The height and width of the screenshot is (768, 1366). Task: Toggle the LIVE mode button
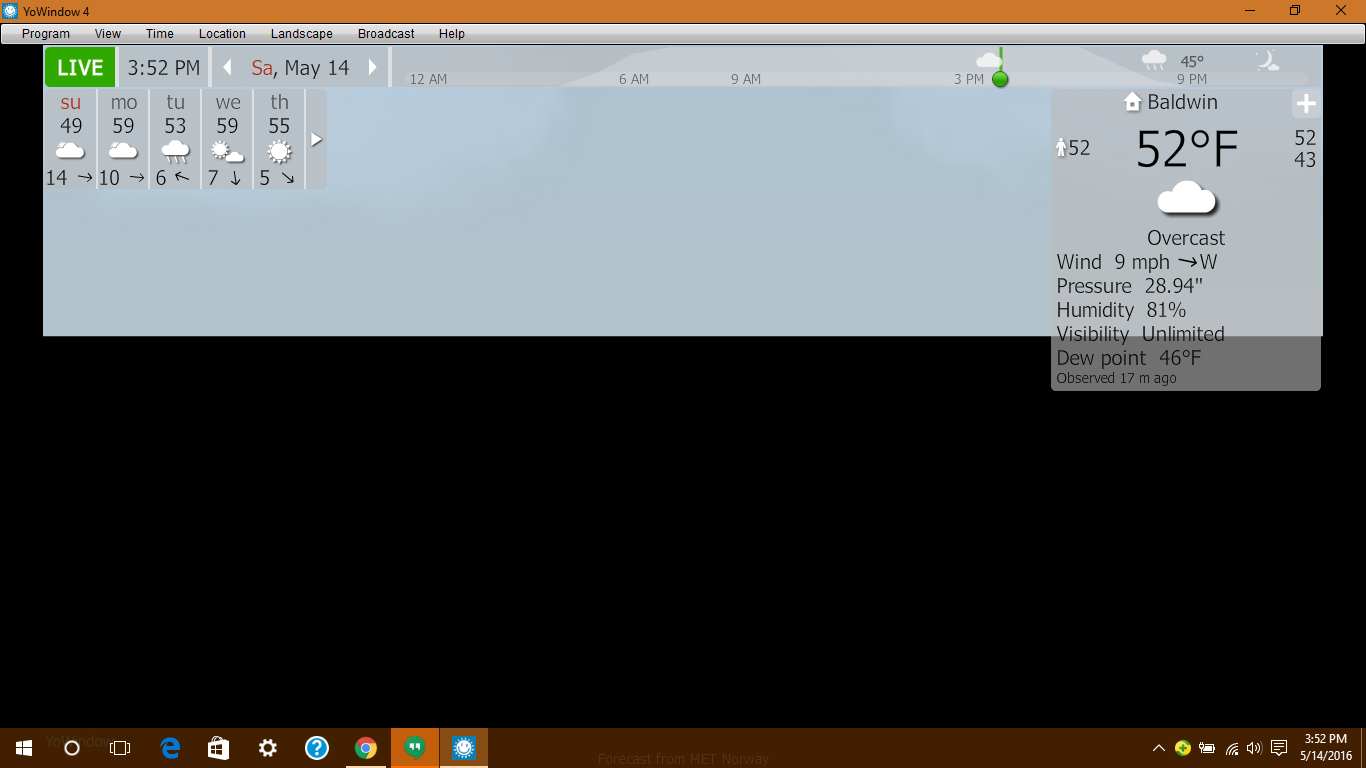[x=80, y=68]
